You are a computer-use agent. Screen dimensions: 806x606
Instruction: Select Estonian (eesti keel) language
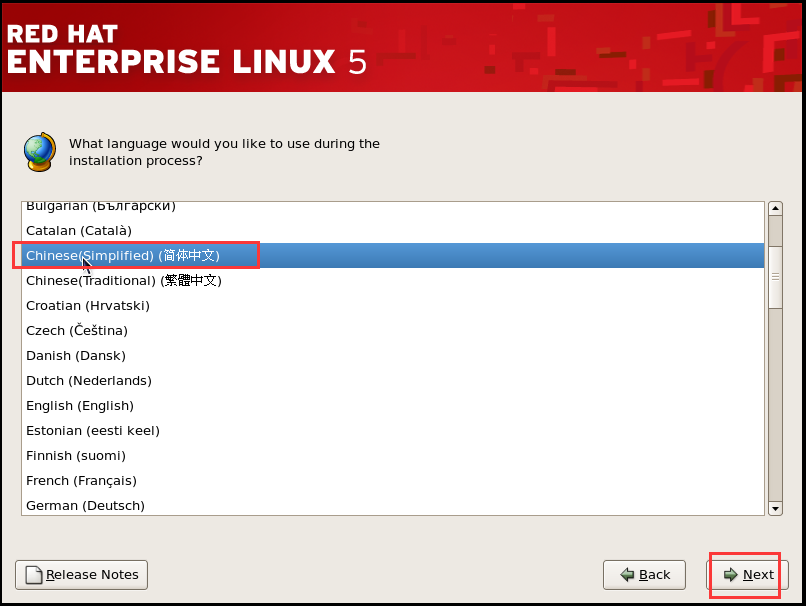393,431
